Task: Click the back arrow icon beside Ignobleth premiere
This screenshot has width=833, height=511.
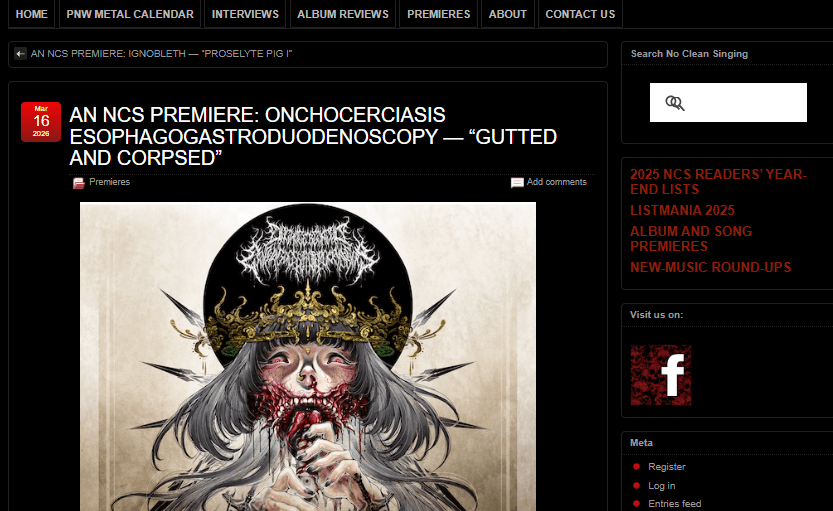Action: pos(20,54)
